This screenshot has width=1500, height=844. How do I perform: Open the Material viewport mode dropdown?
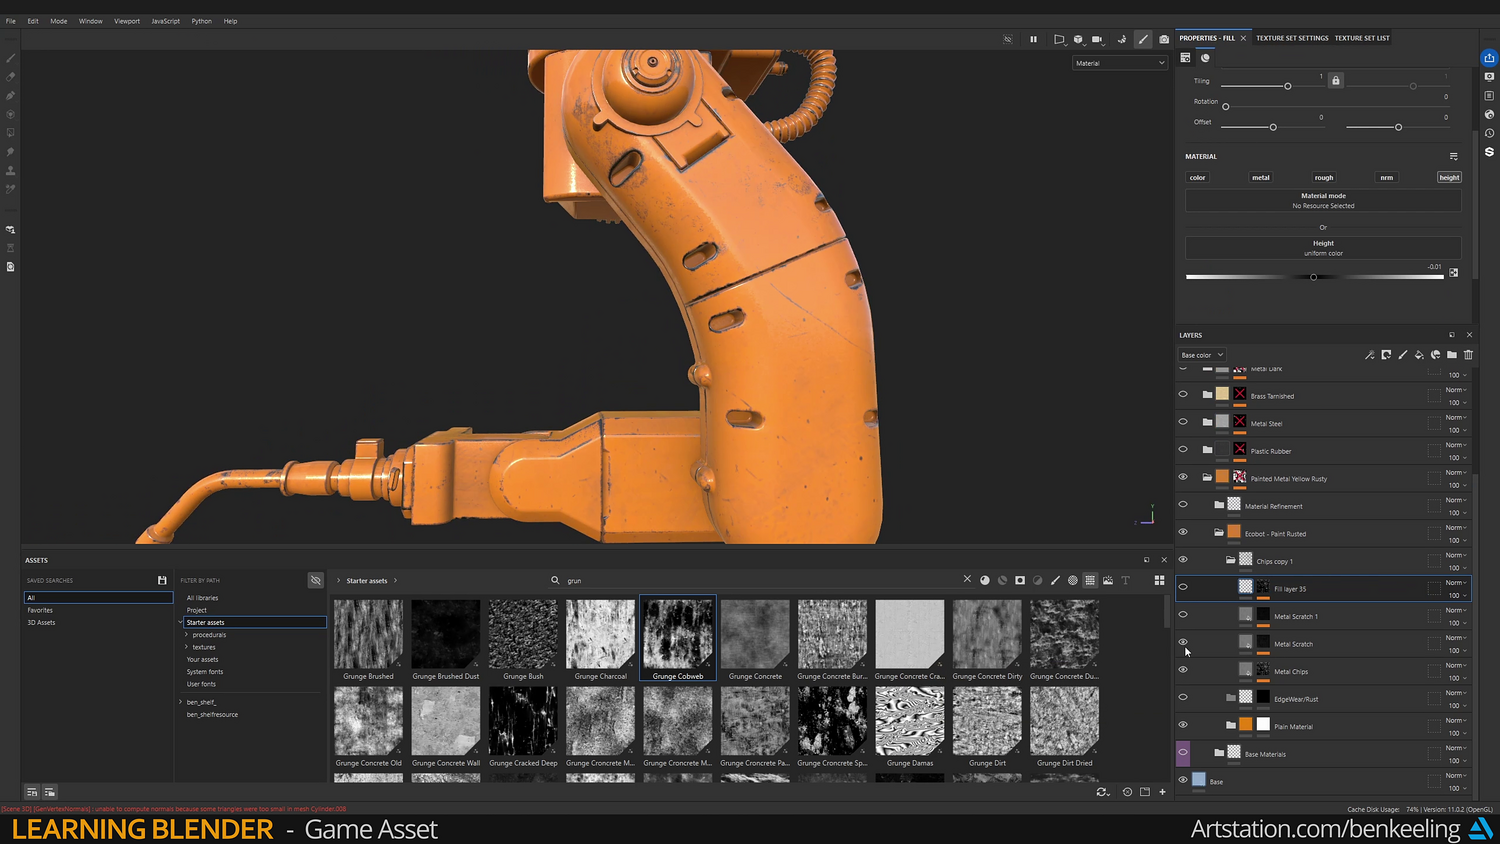[1120, 63]
